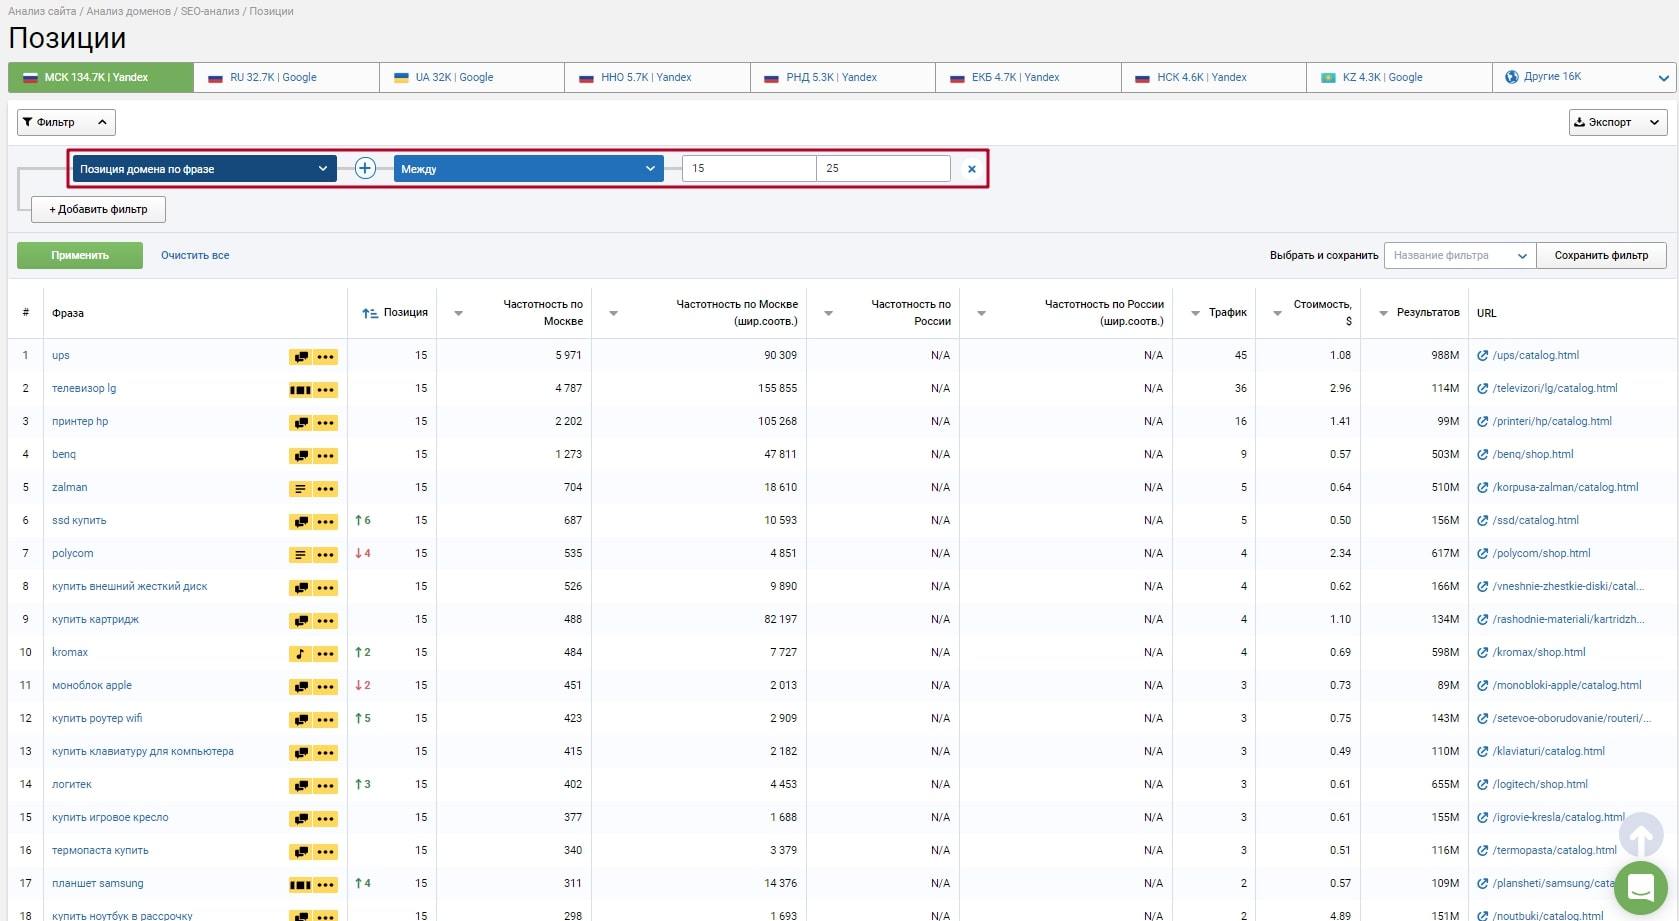Click '+ Добавить фильтр' button

point(98,209)
